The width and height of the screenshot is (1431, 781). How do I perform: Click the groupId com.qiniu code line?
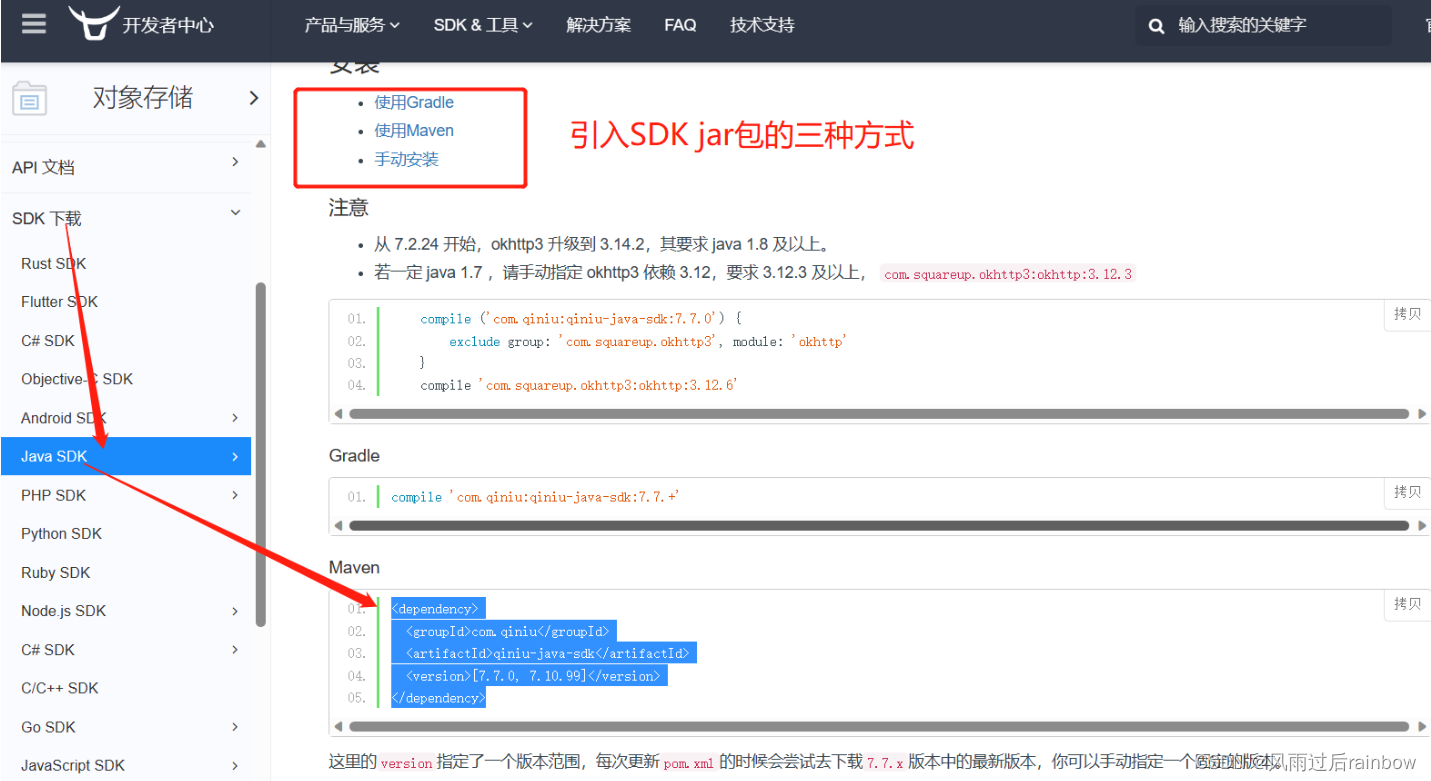pyautogui.click(x=507, y=631)
